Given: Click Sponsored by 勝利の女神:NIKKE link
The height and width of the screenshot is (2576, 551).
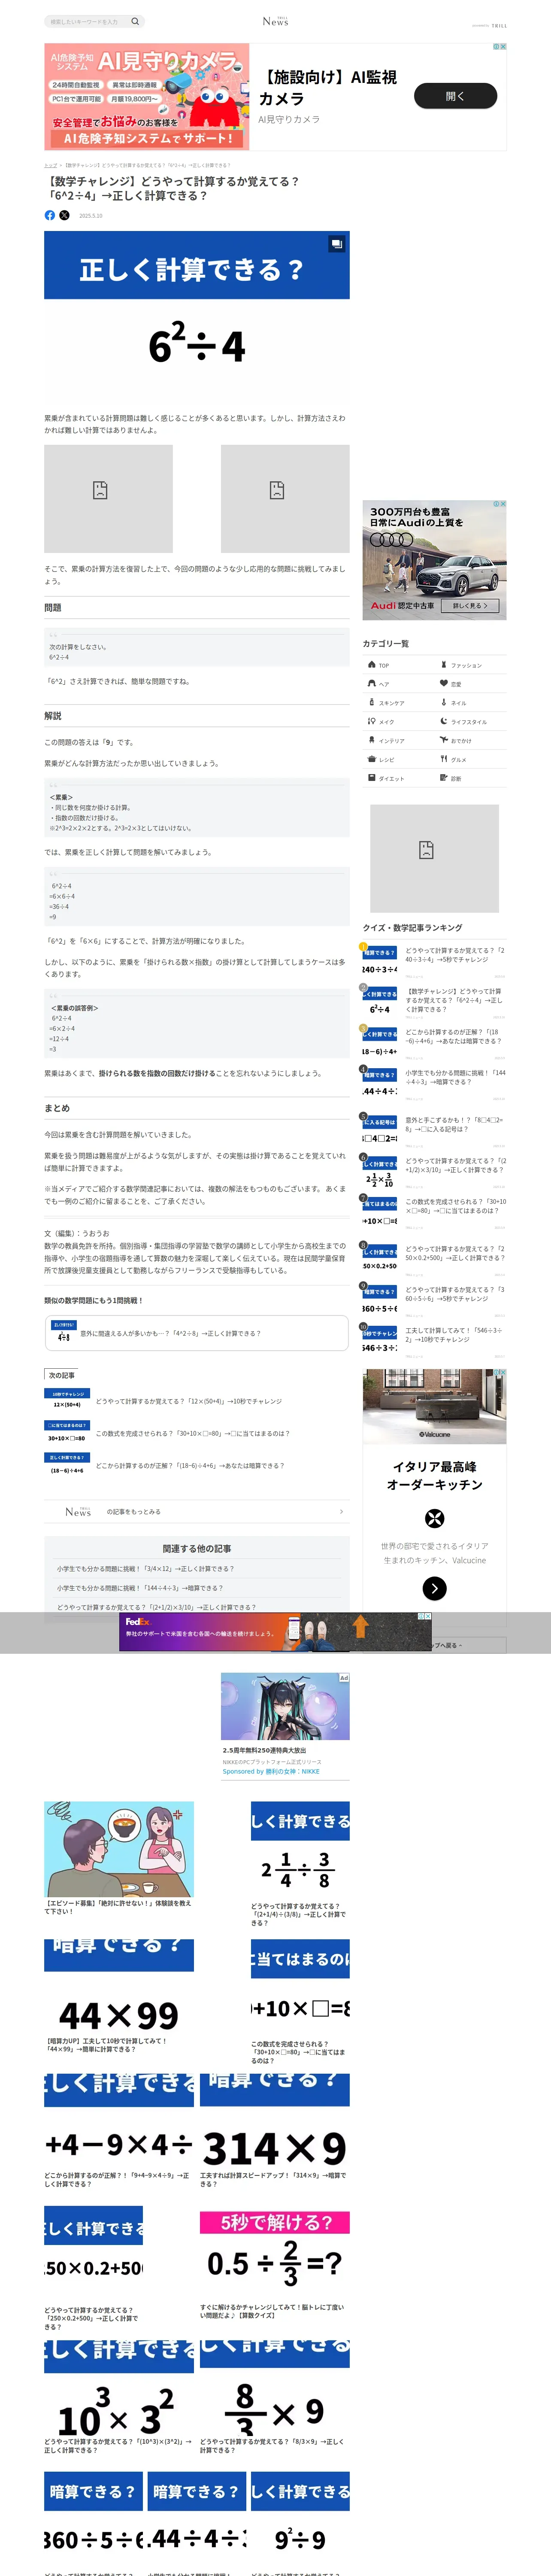Looking at the screenshot, I should coord(271,1771).
